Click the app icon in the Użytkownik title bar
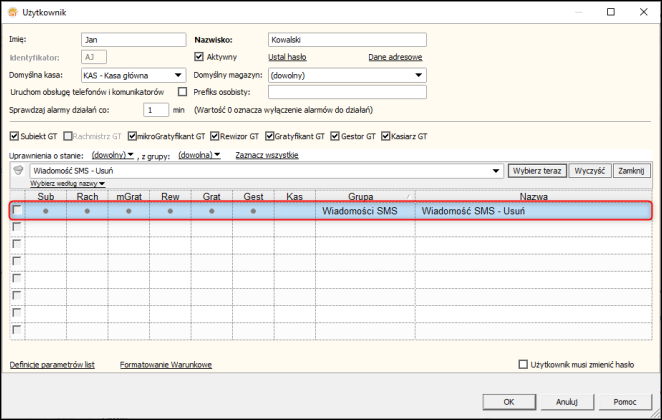 coord(13,12)
